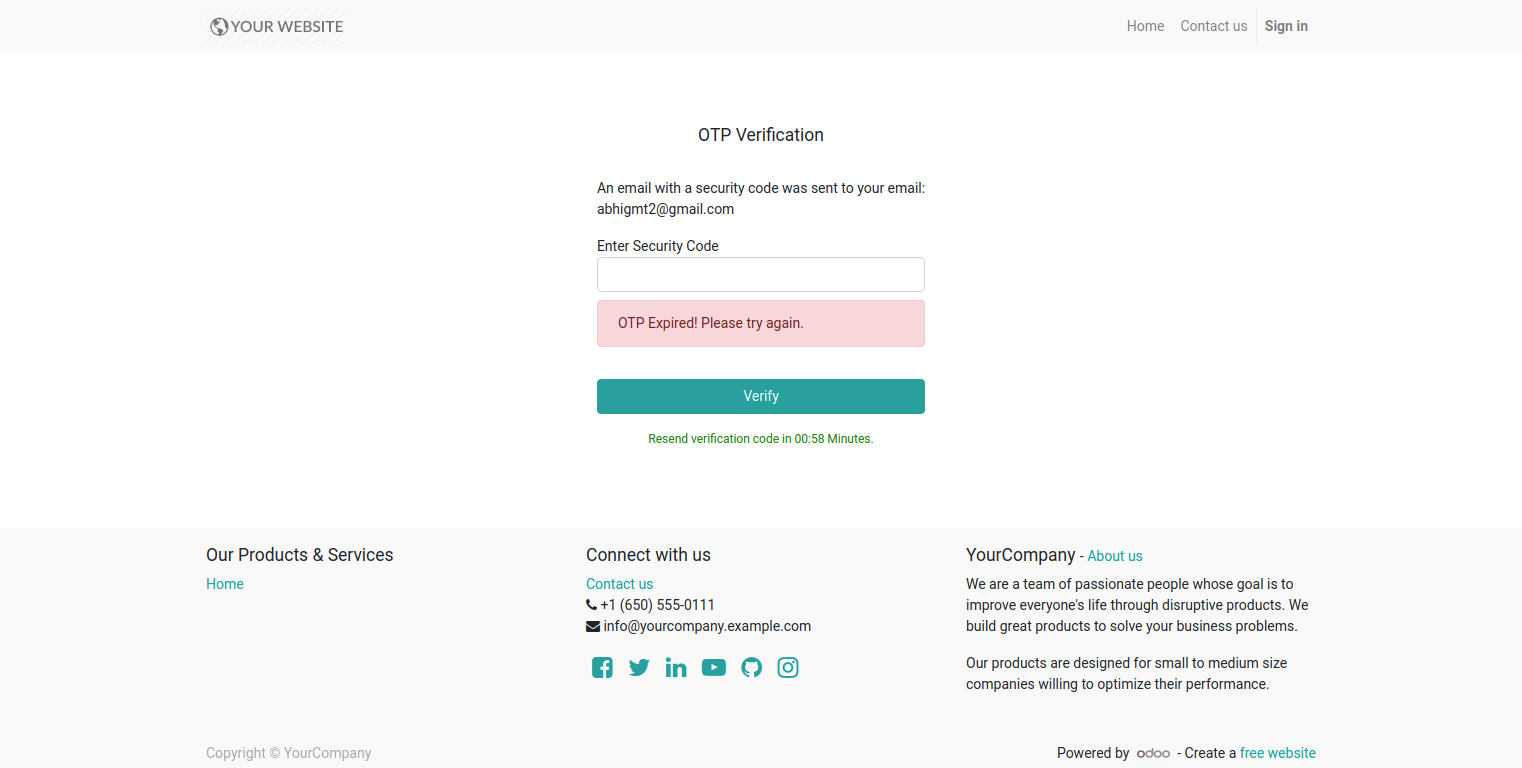Open the YouTube social icon
This screenshot has height=768, width=1522.
pyautogui.click(x=714, y=668)
